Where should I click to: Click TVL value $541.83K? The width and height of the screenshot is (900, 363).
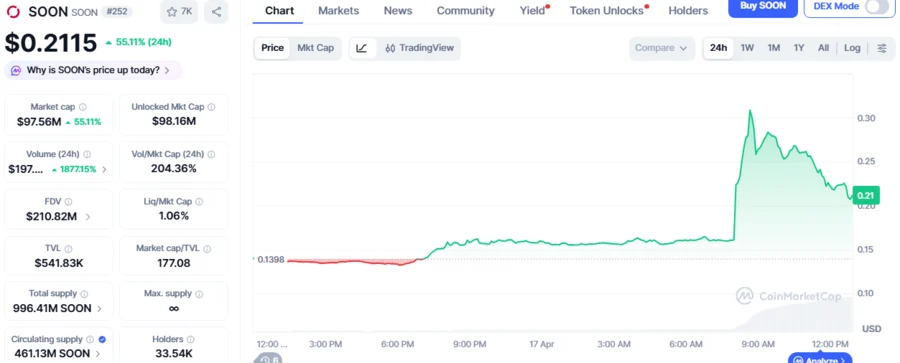[59, 263]
